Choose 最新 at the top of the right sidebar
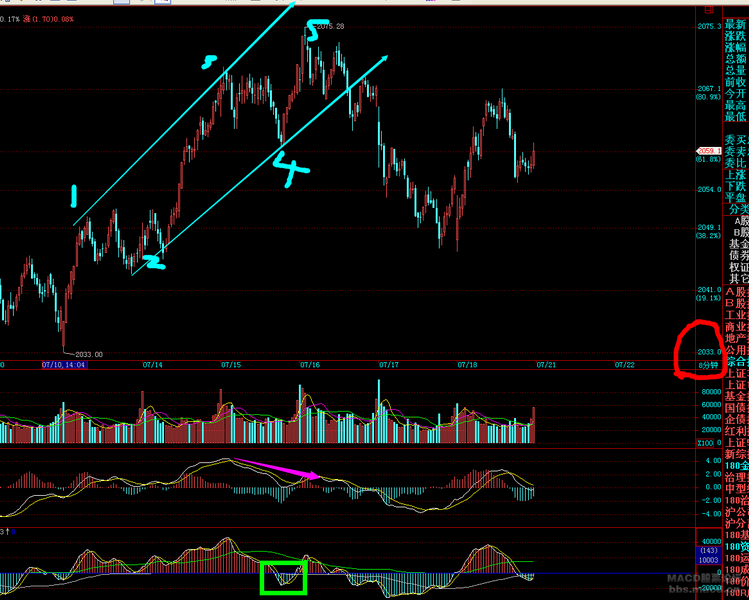 click(738, 22)
